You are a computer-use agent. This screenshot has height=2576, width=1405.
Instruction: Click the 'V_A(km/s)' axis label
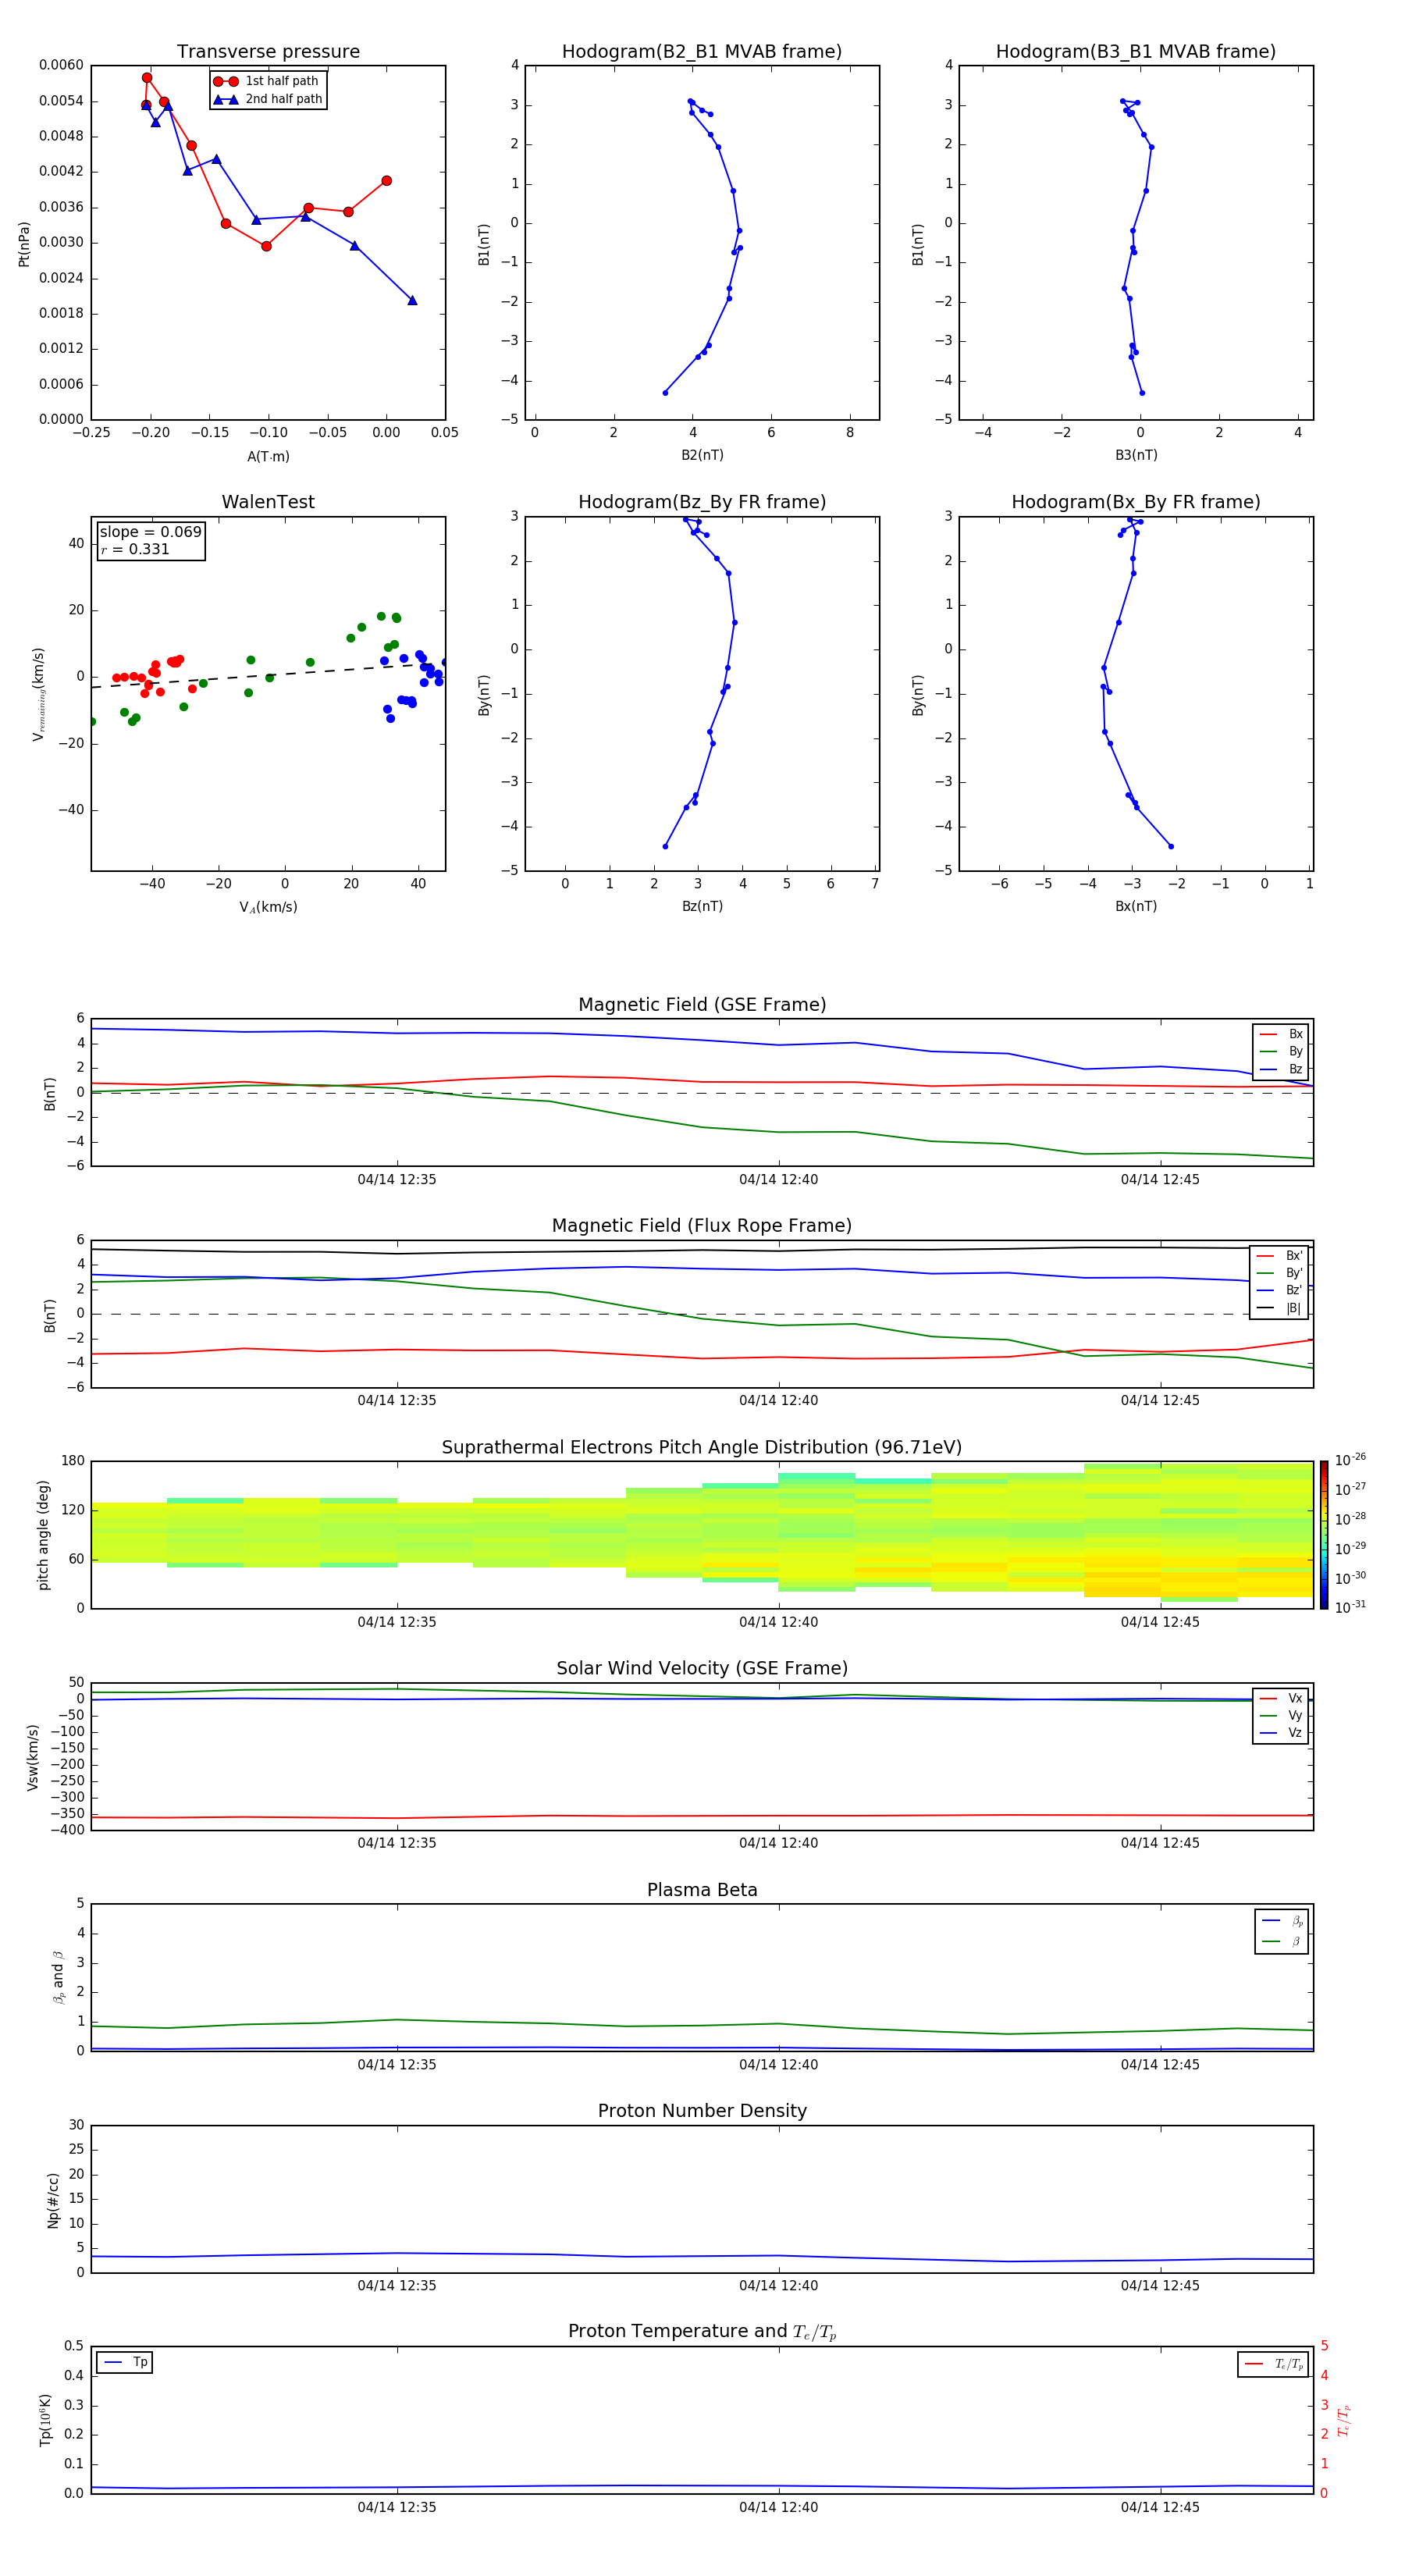268,907
